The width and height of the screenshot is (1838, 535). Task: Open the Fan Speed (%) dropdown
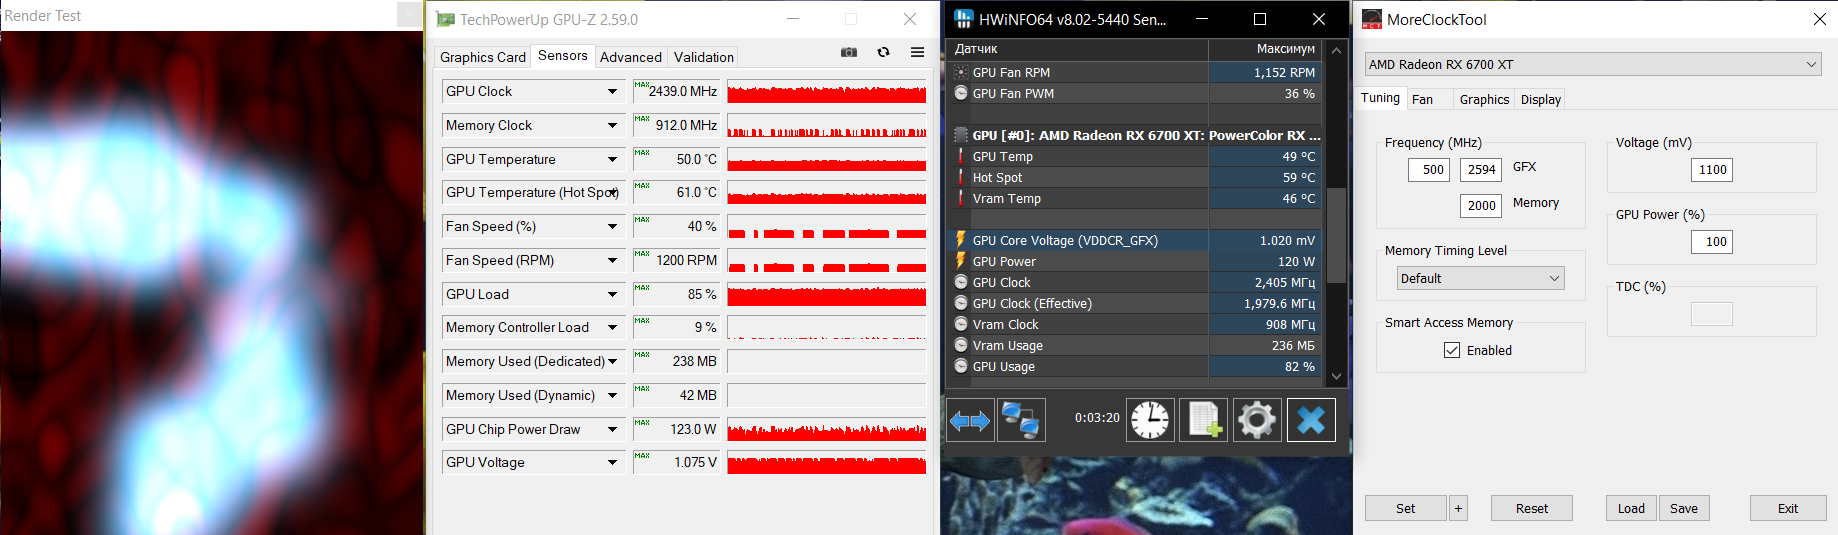[612, 226]
